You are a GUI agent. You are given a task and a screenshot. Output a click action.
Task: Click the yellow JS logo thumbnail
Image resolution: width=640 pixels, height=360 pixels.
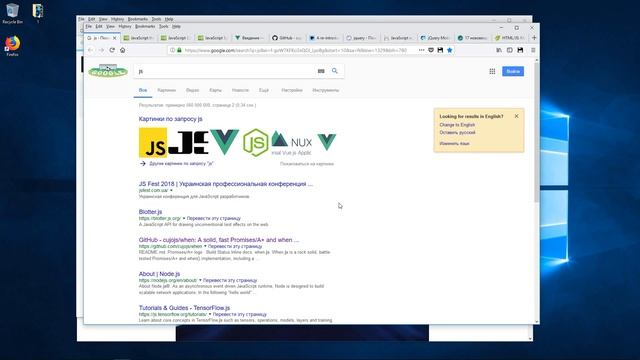pos(153,142)
